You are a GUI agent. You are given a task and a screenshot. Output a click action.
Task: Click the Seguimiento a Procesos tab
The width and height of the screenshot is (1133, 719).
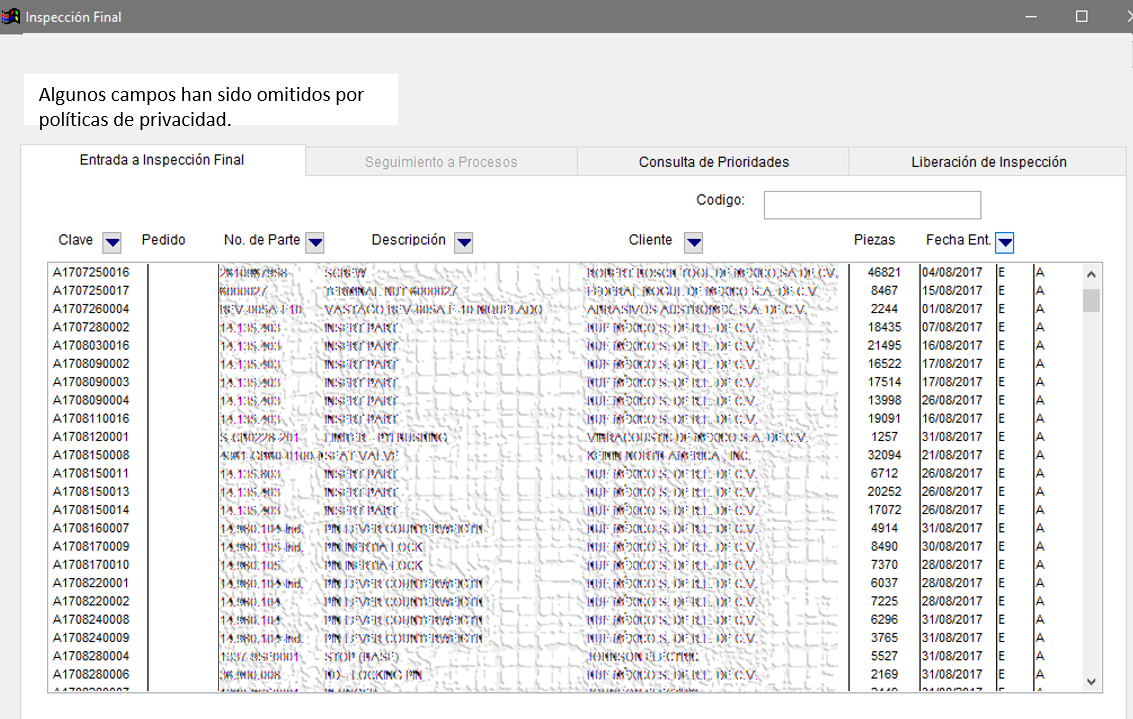440,162
